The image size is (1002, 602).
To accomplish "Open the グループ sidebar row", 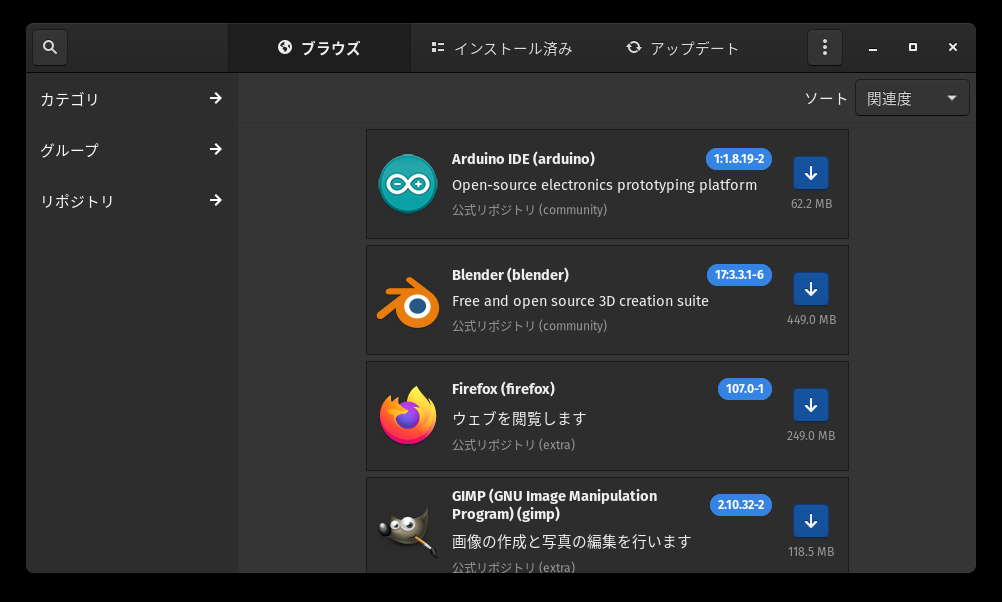I will (x=132, y=150).
